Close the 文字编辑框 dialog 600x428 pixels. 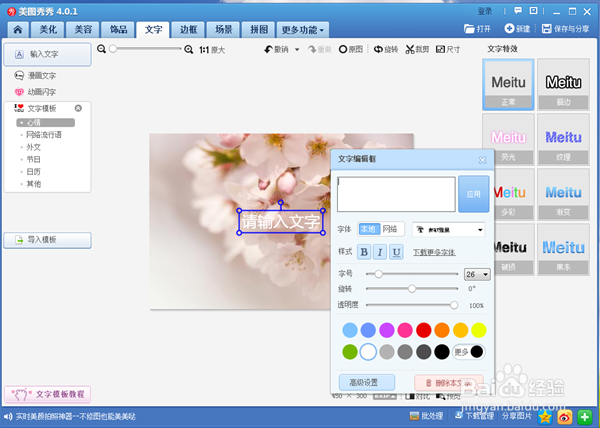(x=483, y=160)
